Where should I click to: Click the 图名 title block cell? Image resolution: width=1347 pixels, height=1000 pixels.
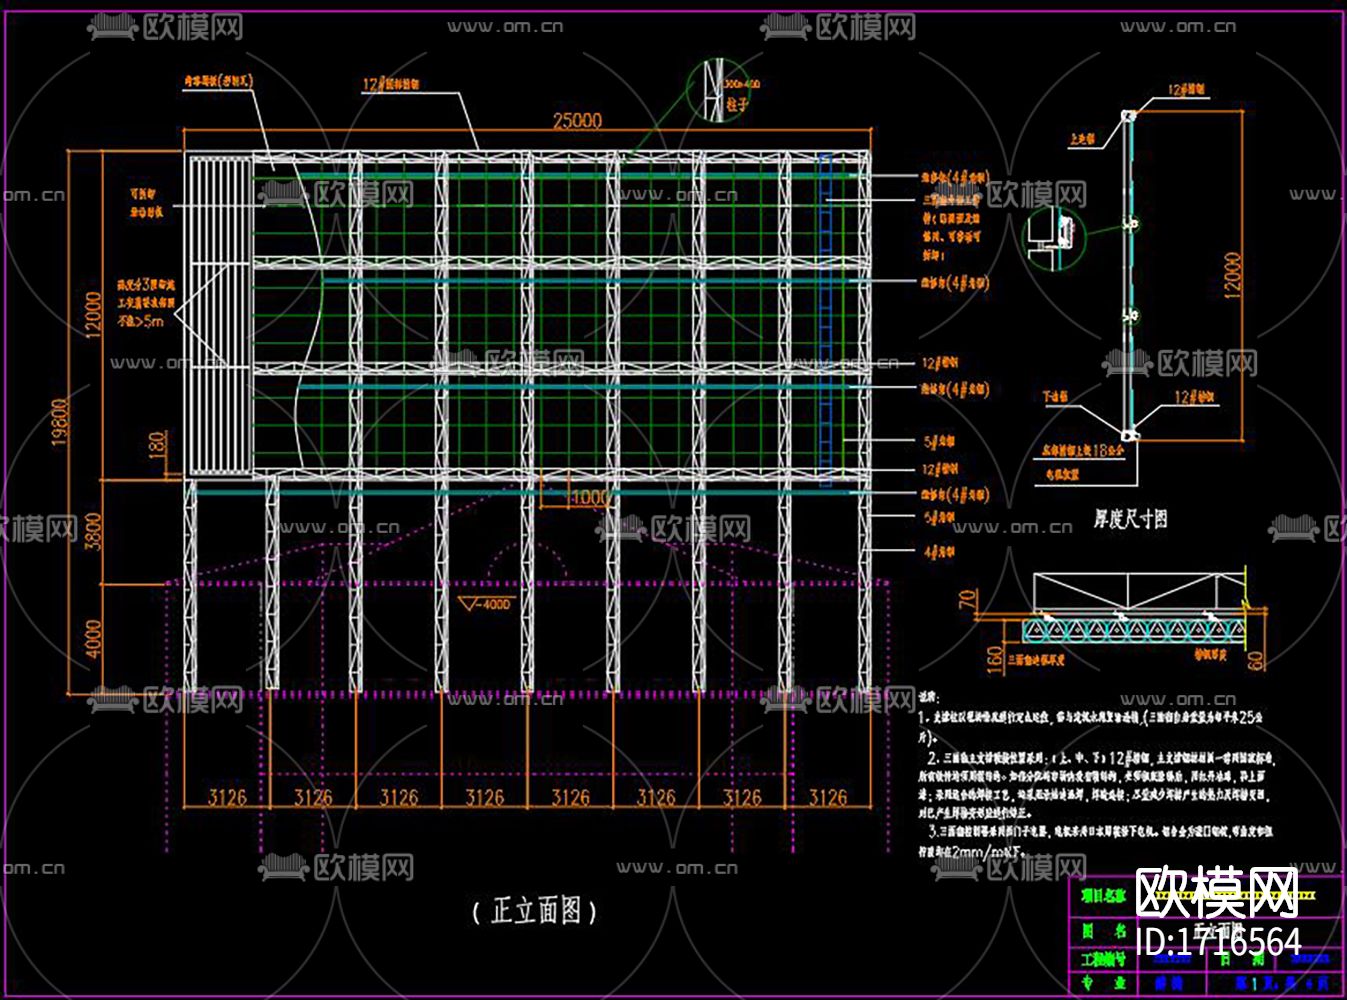(x=1103, y=930)
